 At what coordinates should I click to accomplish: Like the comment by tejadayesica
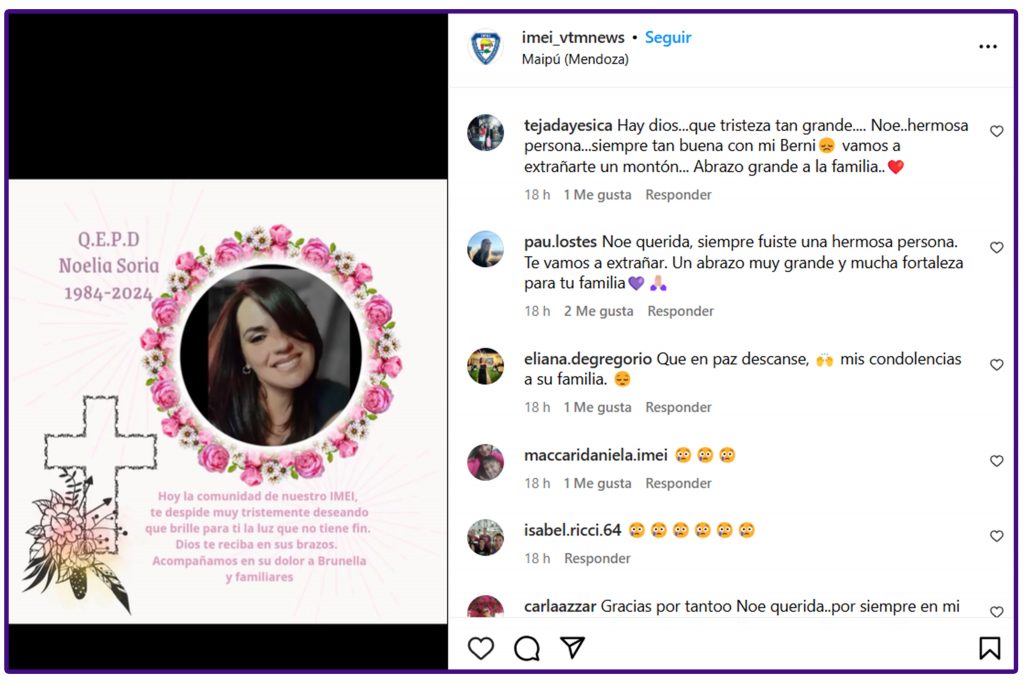(x=997, y=131)
